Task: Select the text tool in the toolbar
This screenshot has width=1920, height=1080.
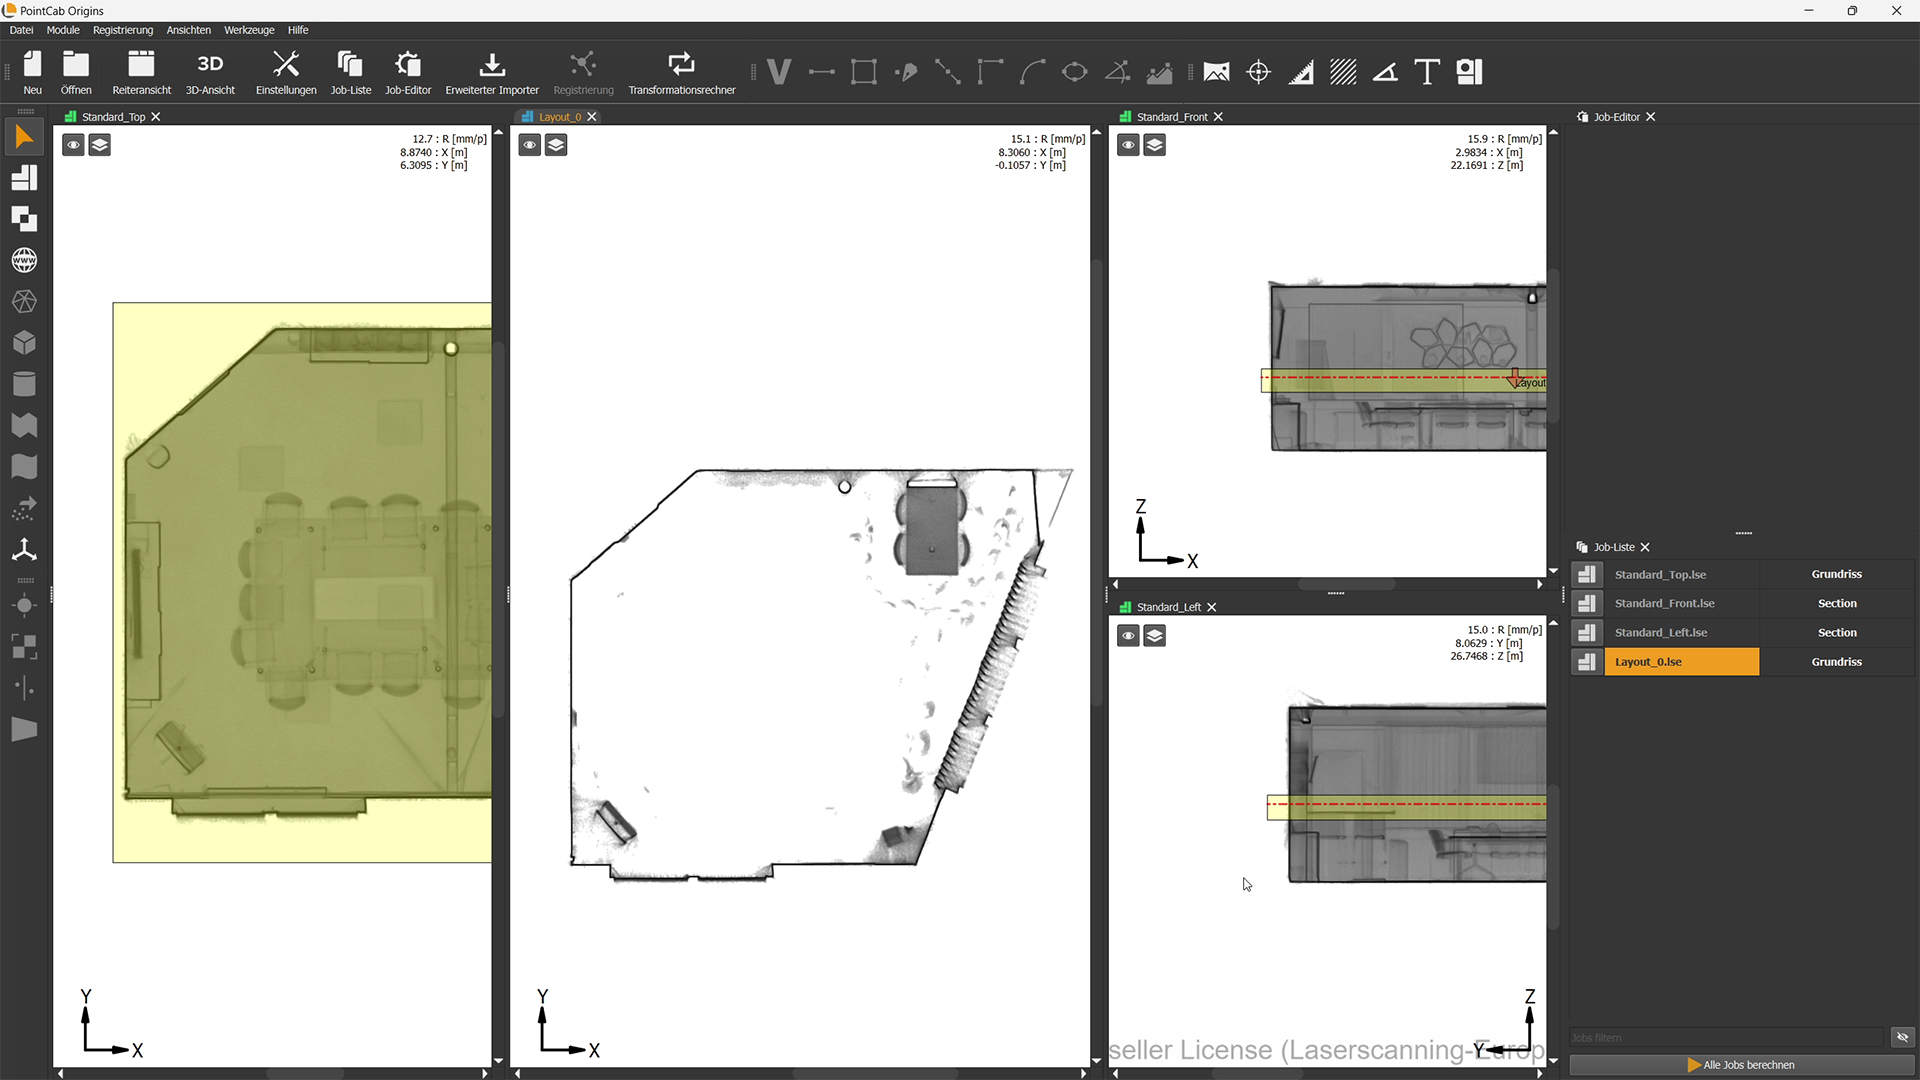Action: coord(1427,72)
